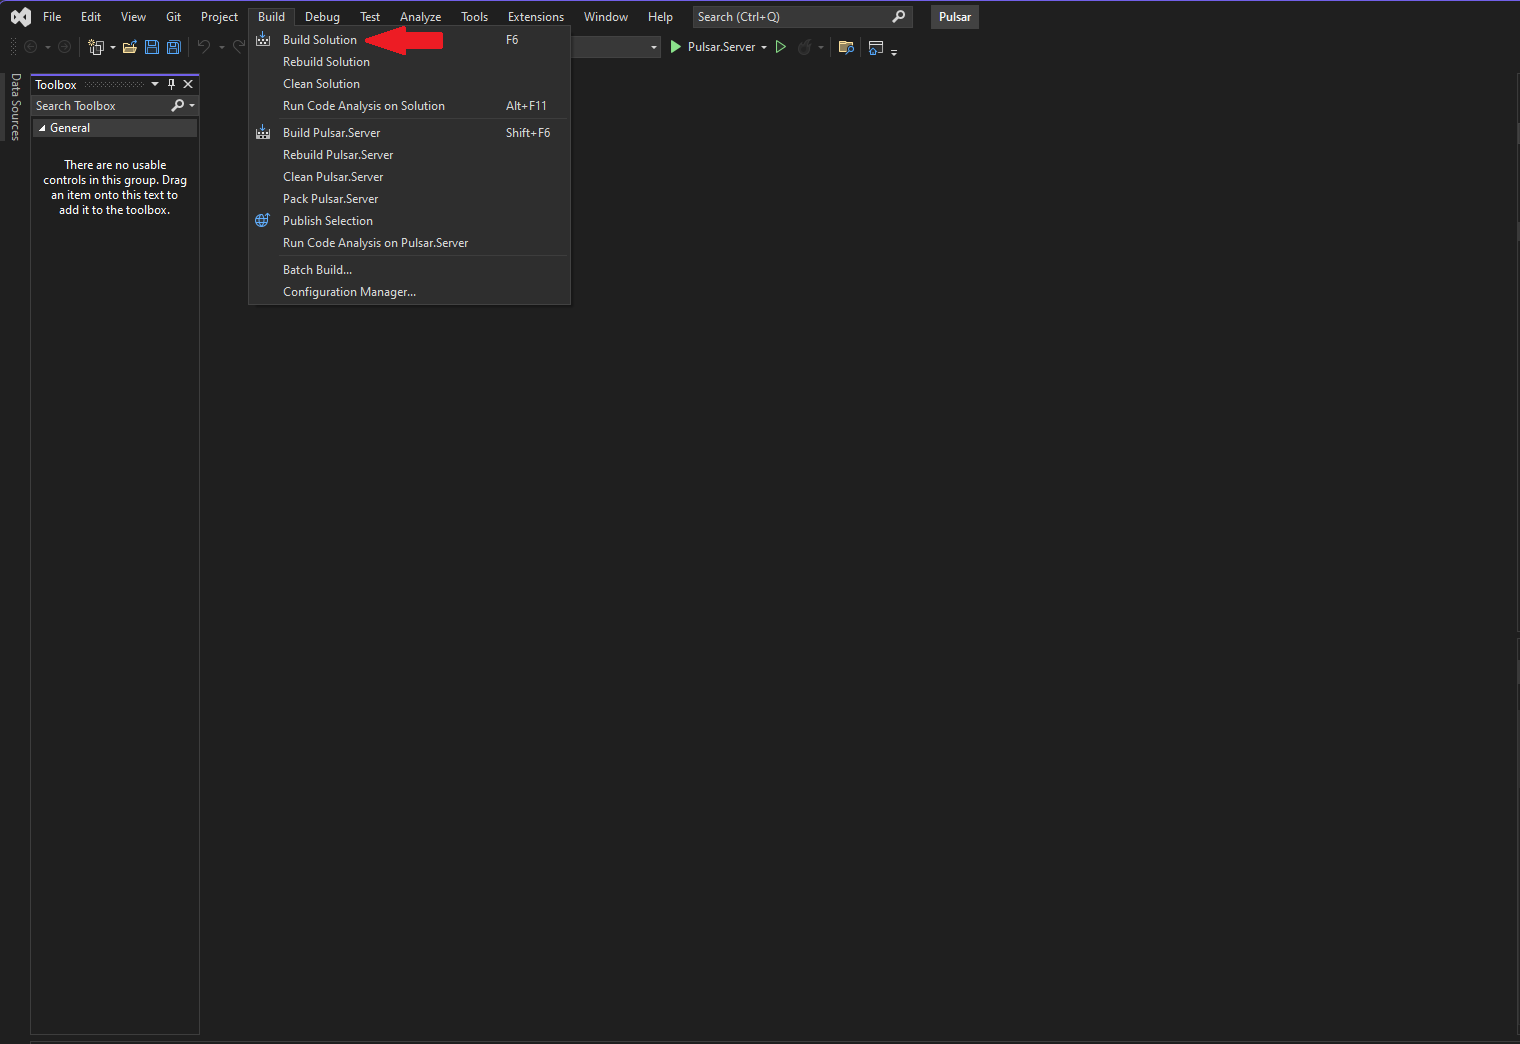Open the Toolbox window position dropdown
This screenshot has height=1044, width=1520.
155,84
